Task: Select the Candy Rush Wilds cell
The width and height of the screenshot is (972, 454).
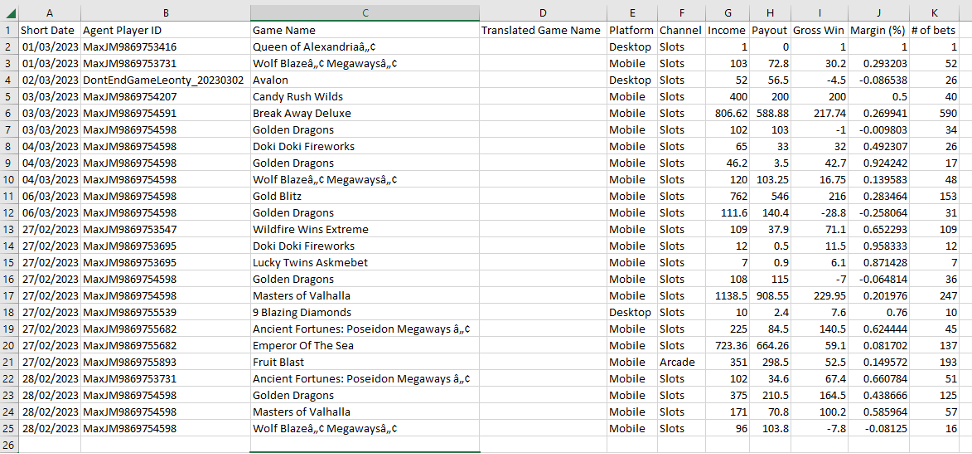Action: point(364,97)
